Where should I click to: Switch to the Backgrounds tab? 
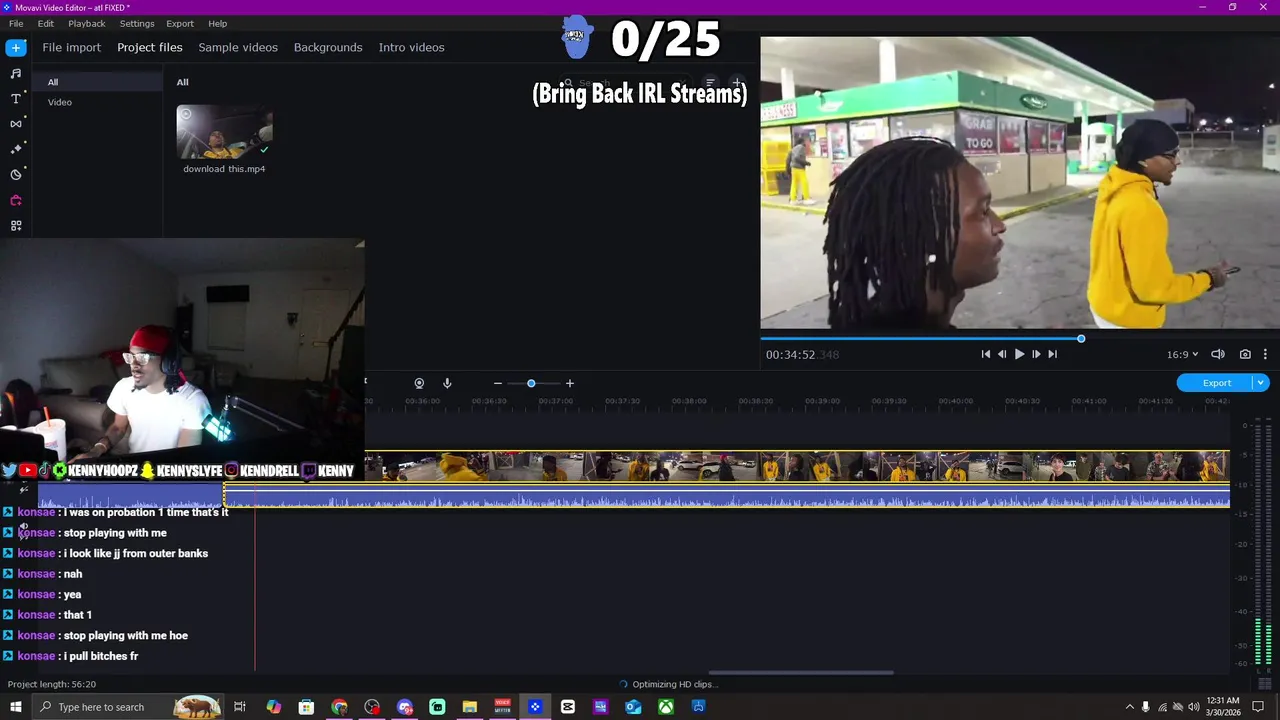tap(328, 47)
